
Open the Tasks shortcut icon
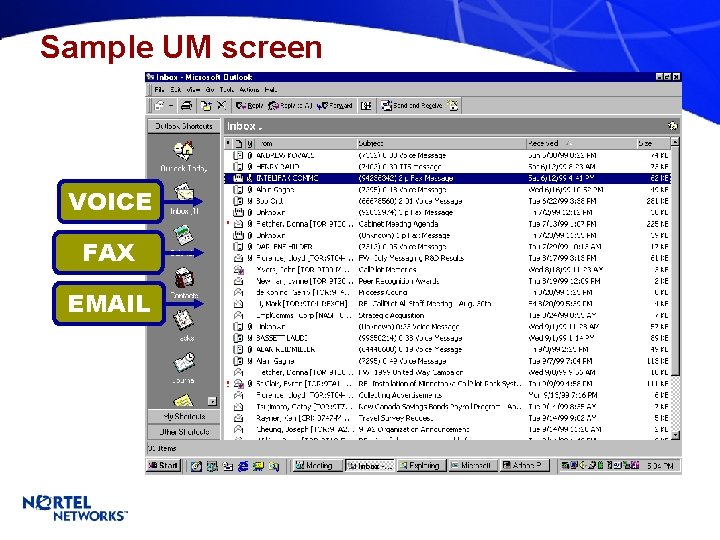pos(184,320)
